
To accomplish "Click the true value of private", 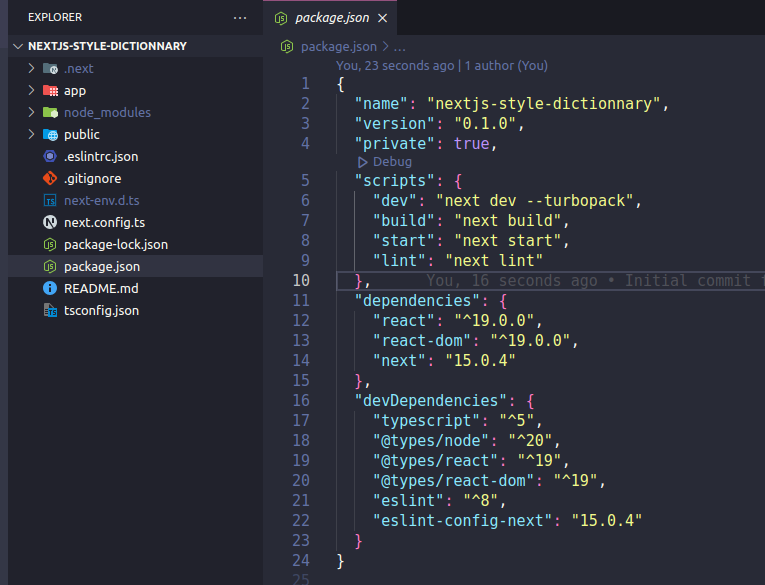I will (x=471, y=144).
